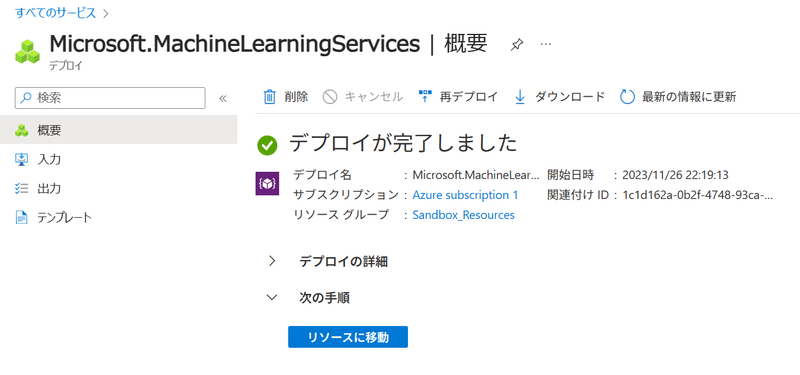Click the テンプレート document icon in the sidebar

[x=21, y=218]
